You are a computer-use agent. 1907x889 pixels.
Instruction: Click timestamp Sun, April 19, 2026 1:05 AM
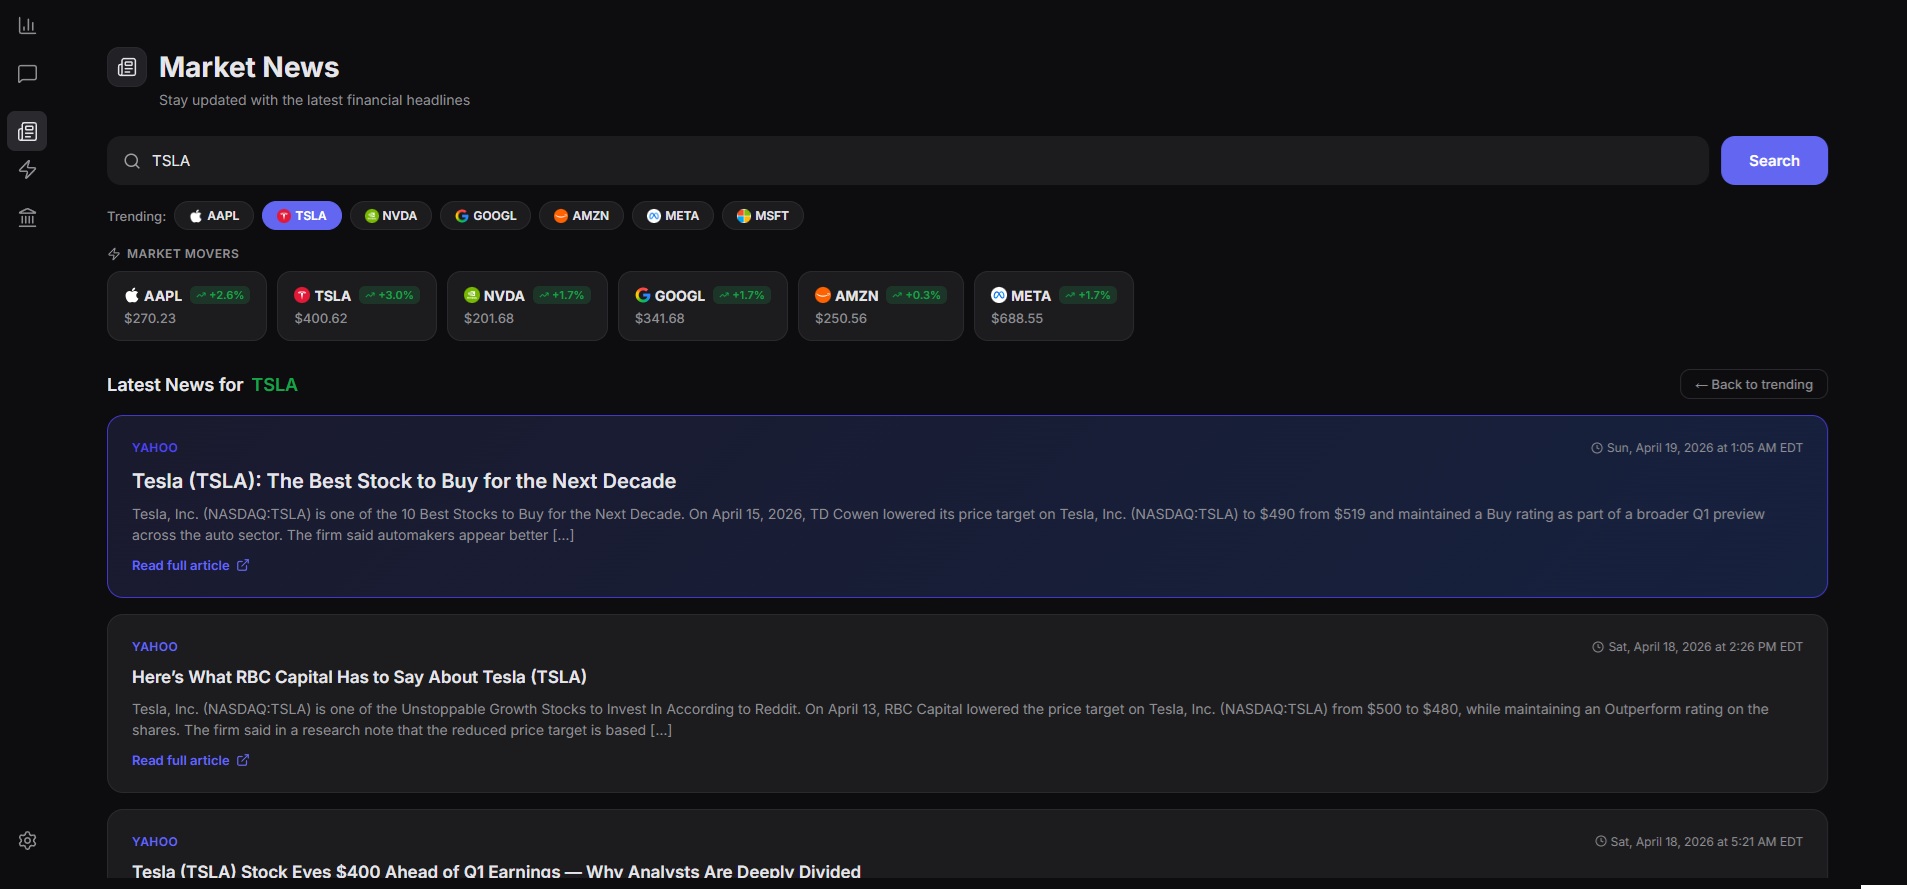(x=1697, y=448)
